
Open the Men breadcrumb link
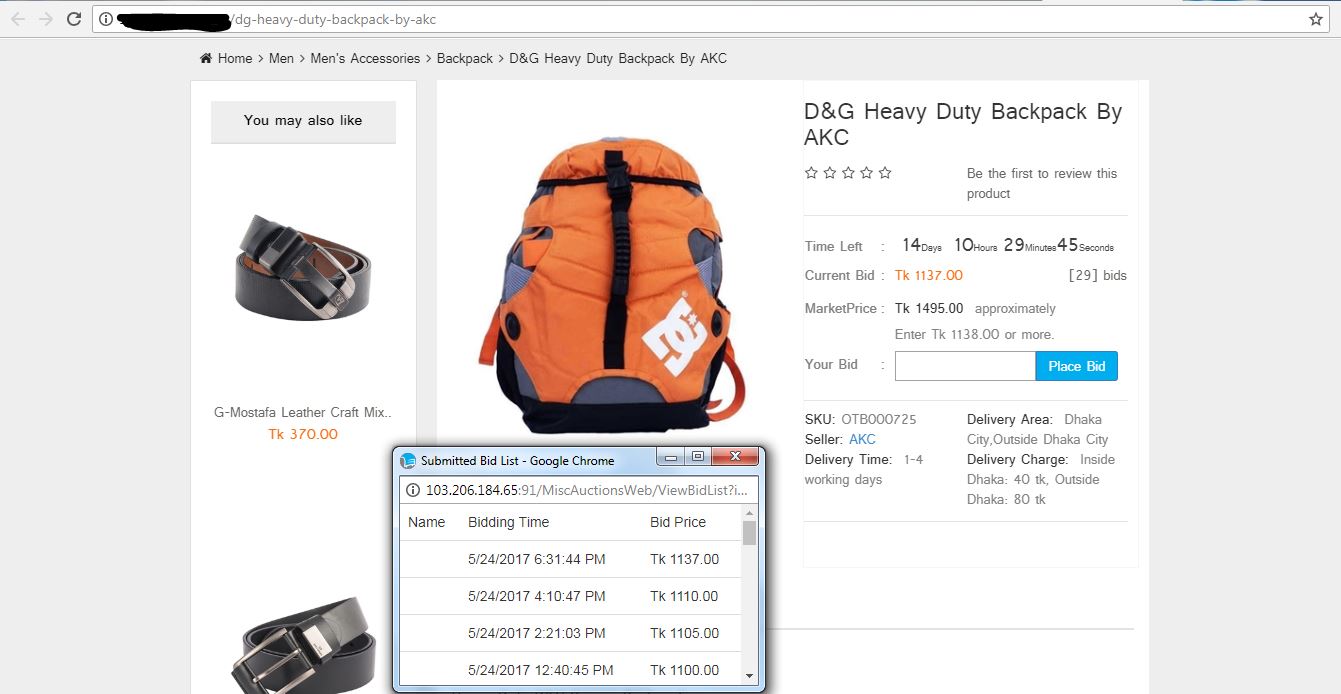point(281,58)
